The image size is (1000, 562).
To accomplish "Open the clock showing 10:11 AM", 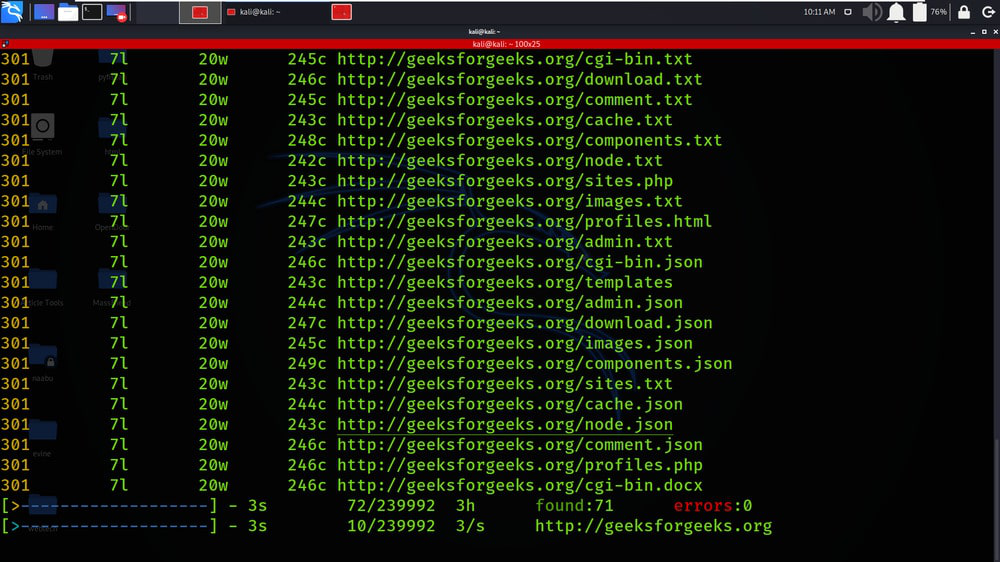I will [x=819, y=12].
